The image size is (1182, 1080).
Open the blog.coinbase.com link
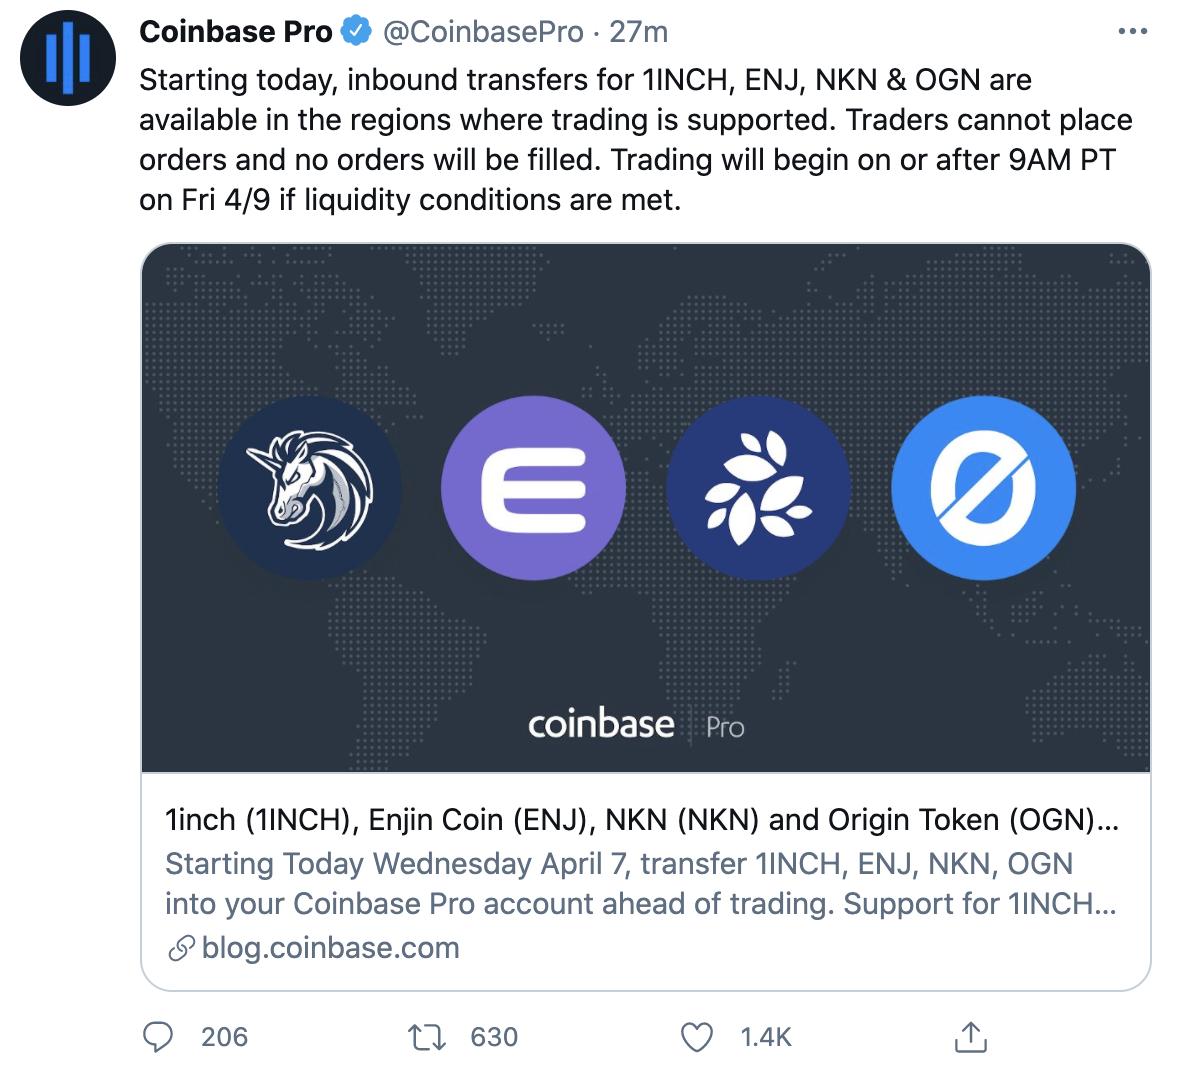[x=328, y=947]
